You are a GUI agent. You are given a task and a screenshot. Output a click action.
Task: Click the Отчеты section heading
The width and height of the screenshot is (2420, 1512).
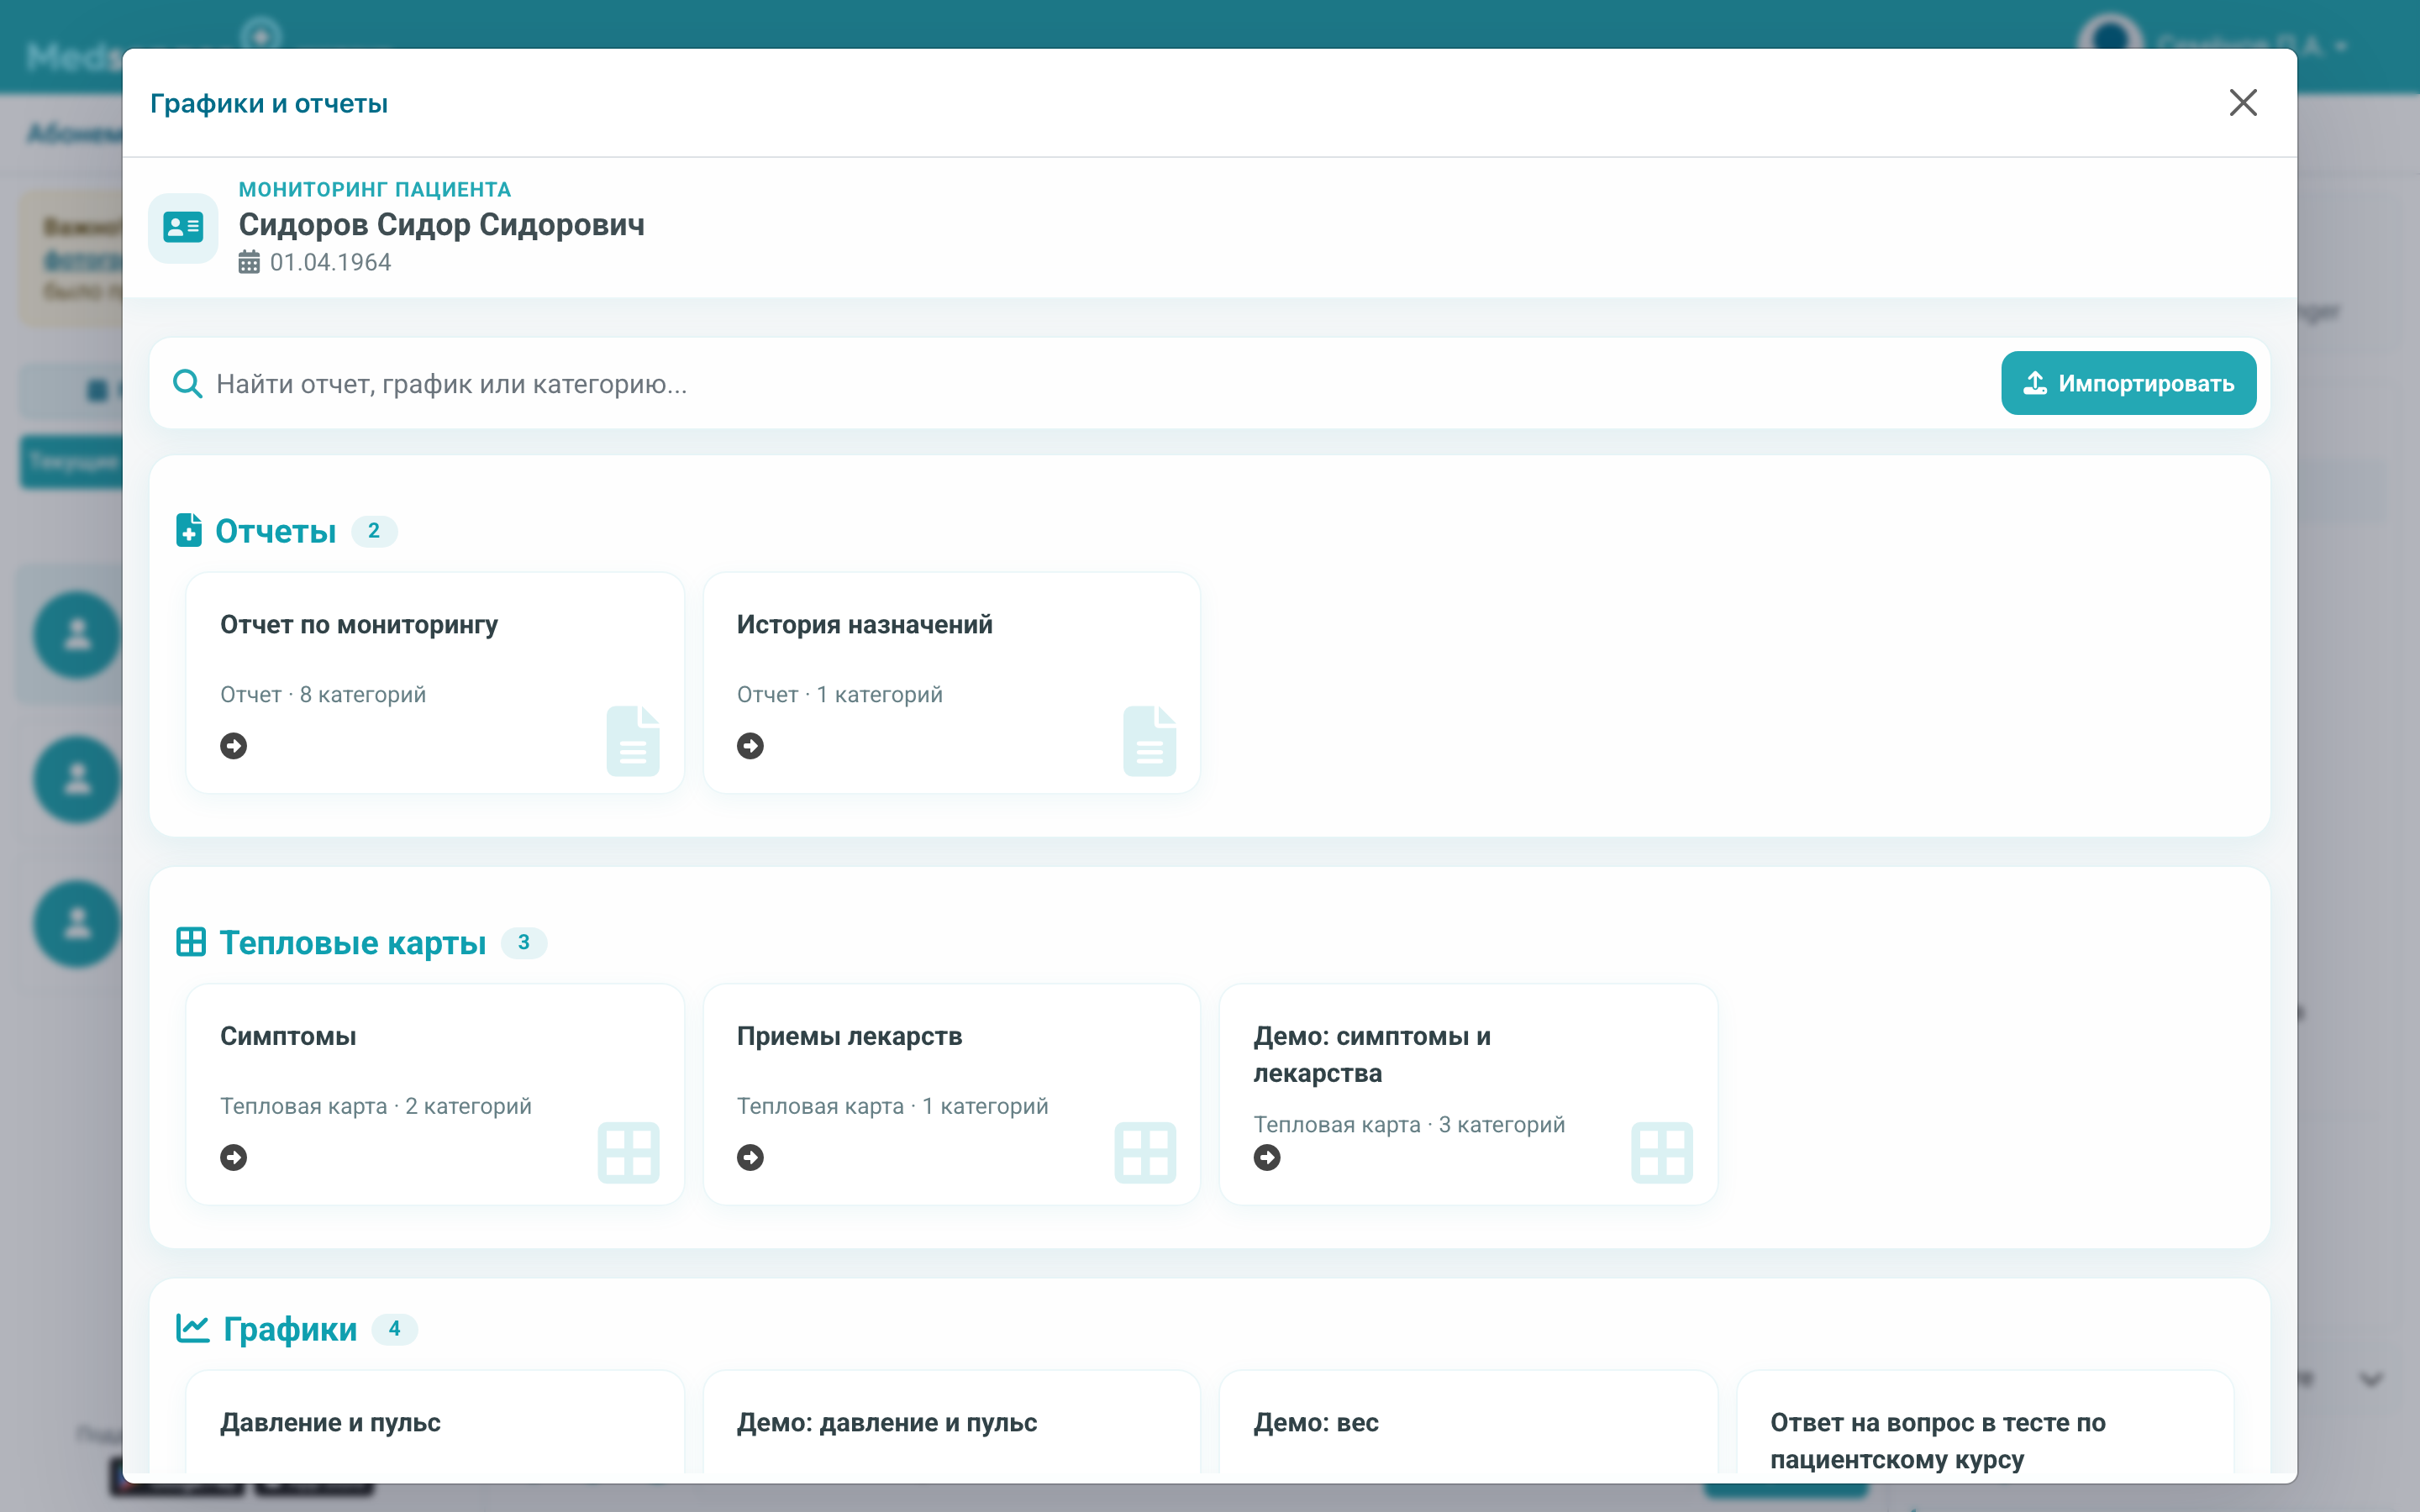275,531
